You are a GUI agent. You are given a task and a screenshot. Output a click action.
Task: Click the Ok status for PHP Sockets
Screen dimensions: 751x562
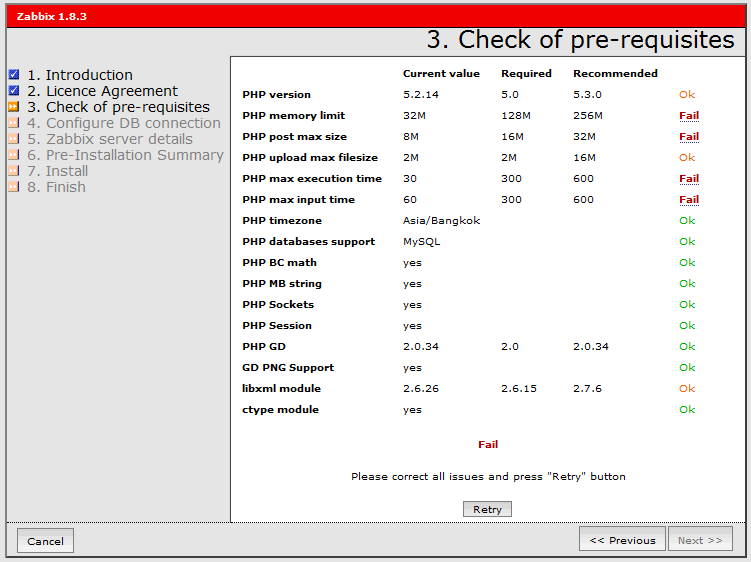coord(687,305)
